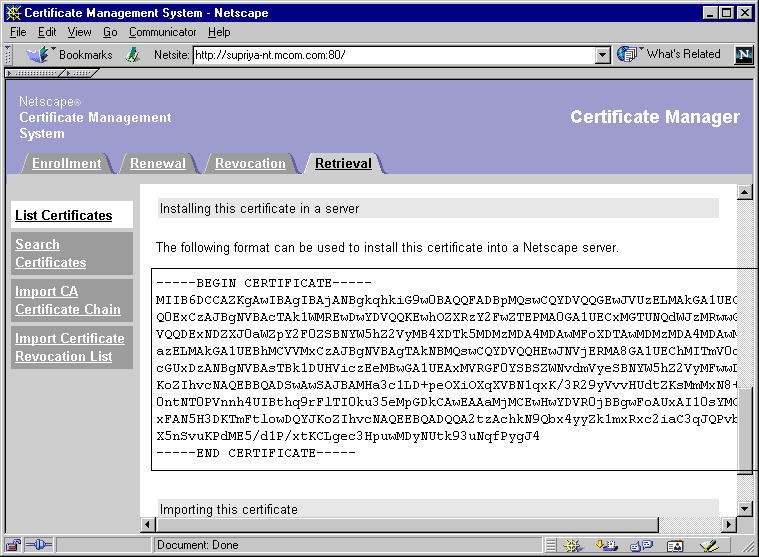Image resolution: width=759 pixels, height=557 pixels.
Task: Open the Communicator menu
Action: tap(162, 32)
